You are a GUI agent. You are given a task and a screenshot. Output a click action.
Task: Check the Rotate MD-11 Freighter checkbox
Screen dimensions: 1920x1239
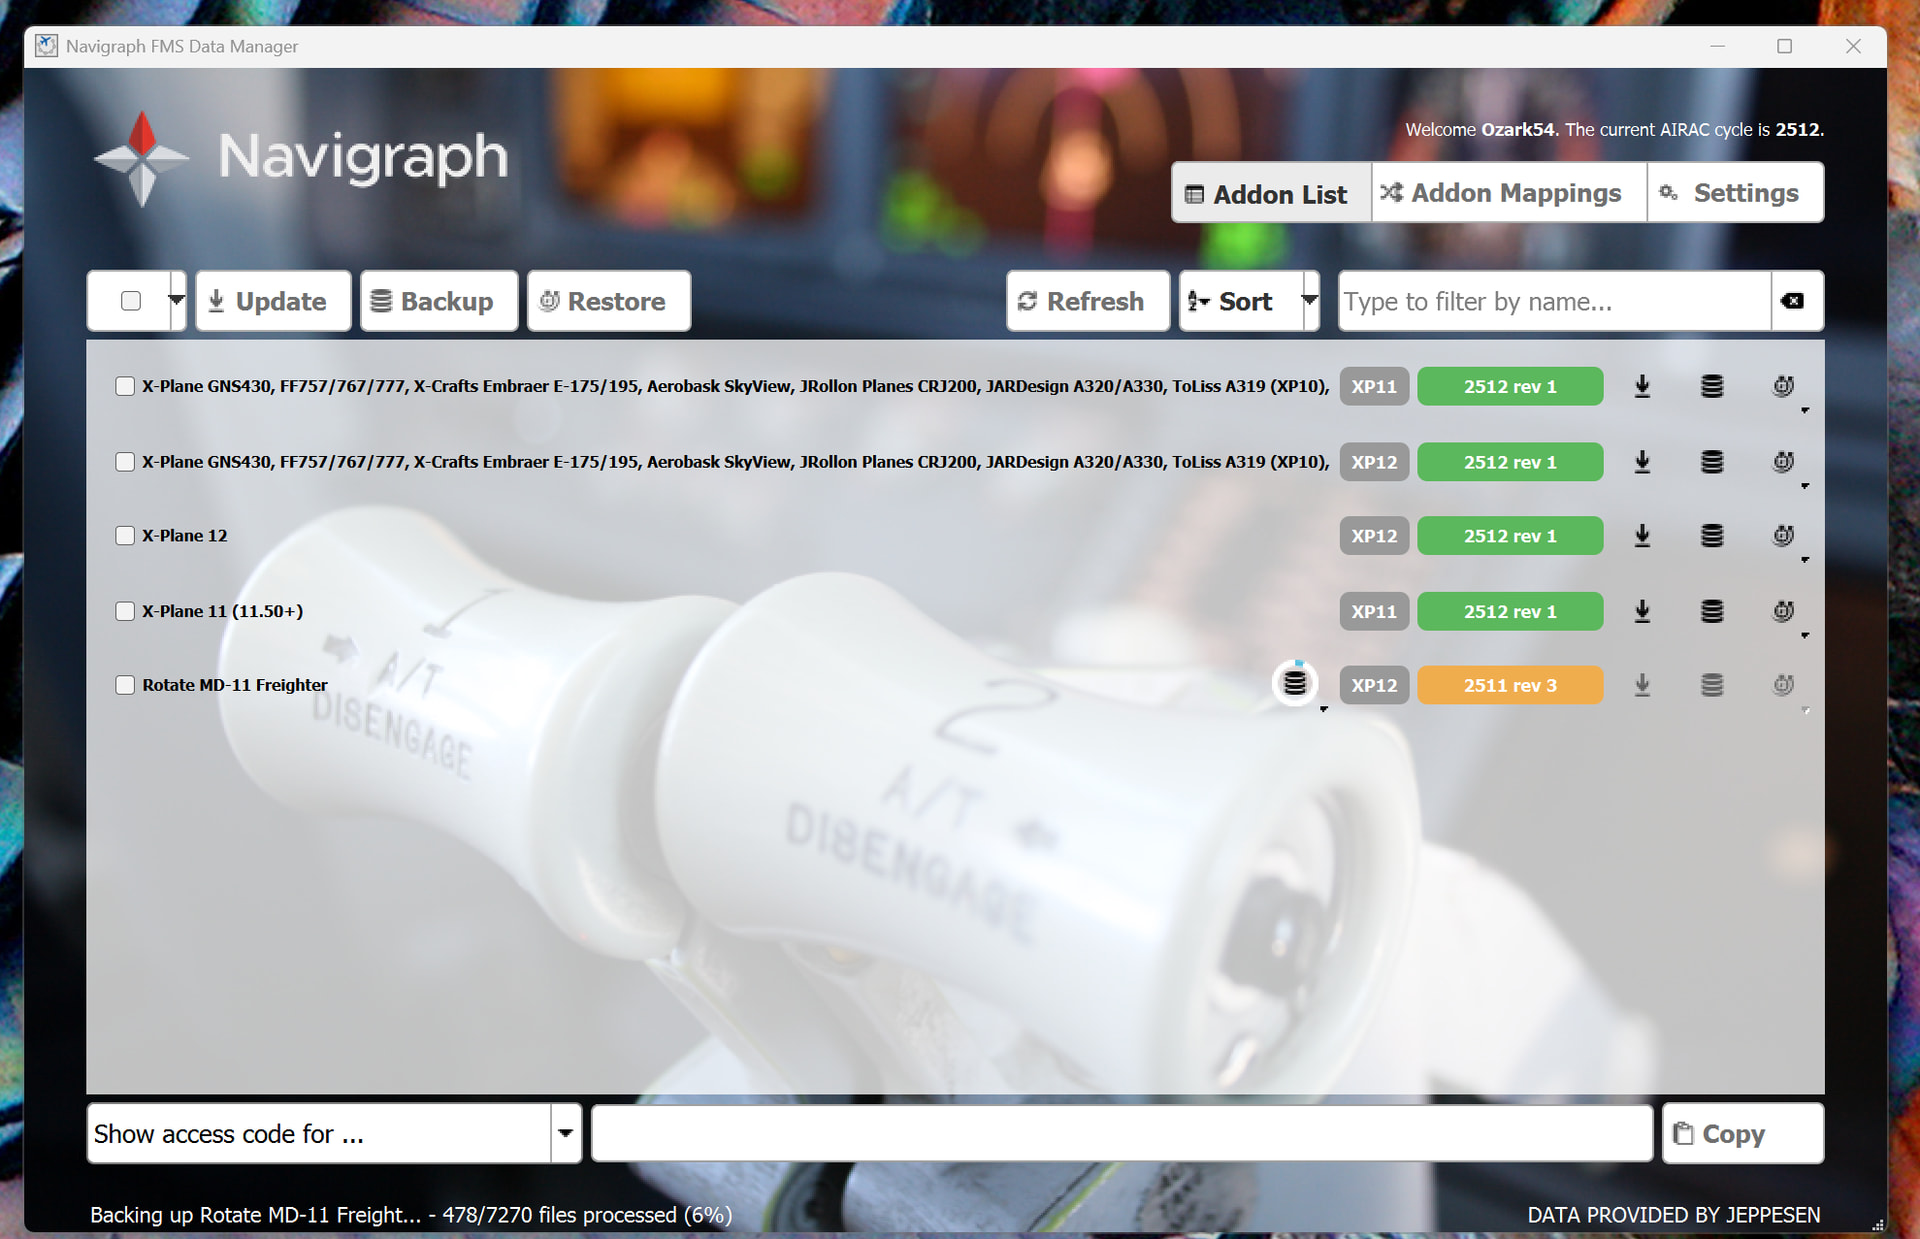point(125,685)
